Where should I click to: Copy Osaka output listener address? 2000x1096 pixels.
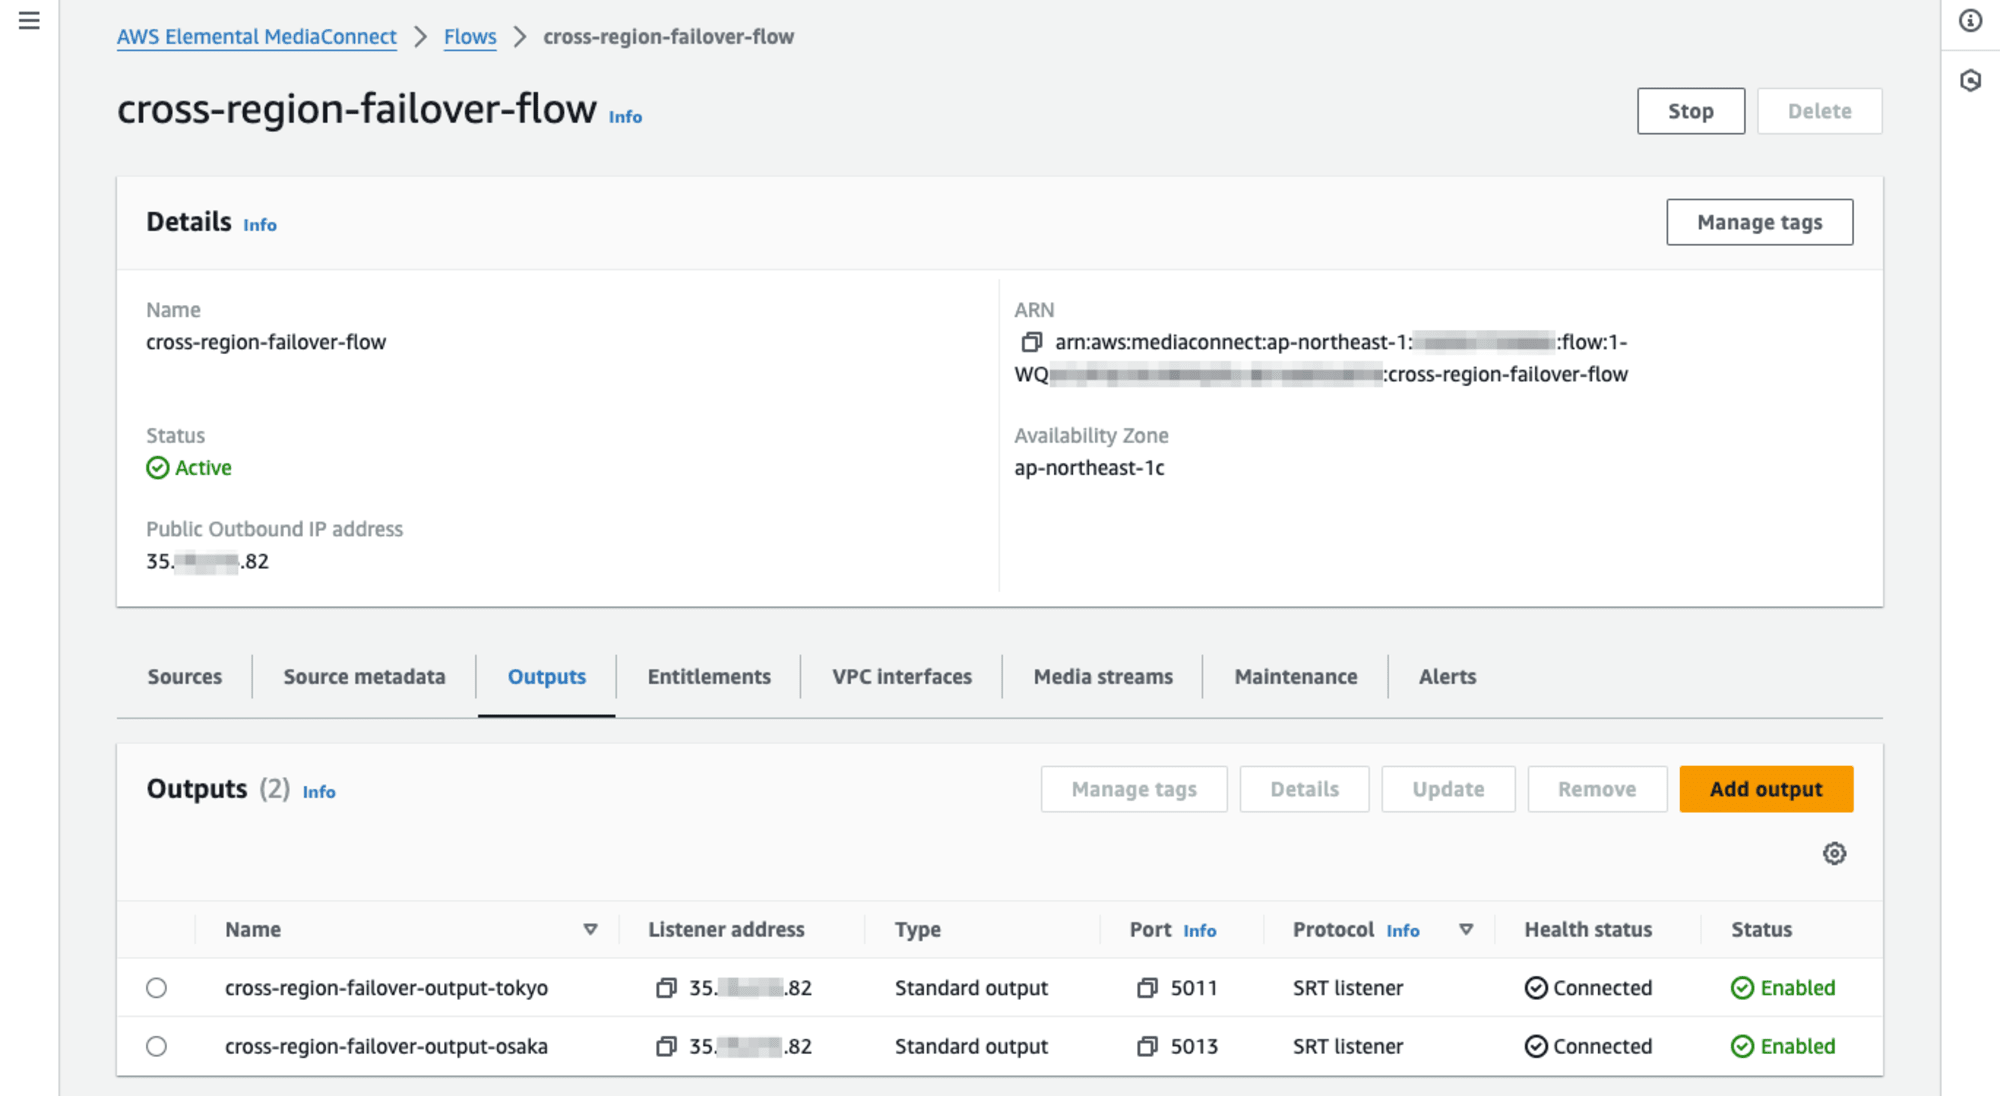(x=666, y=1046)
